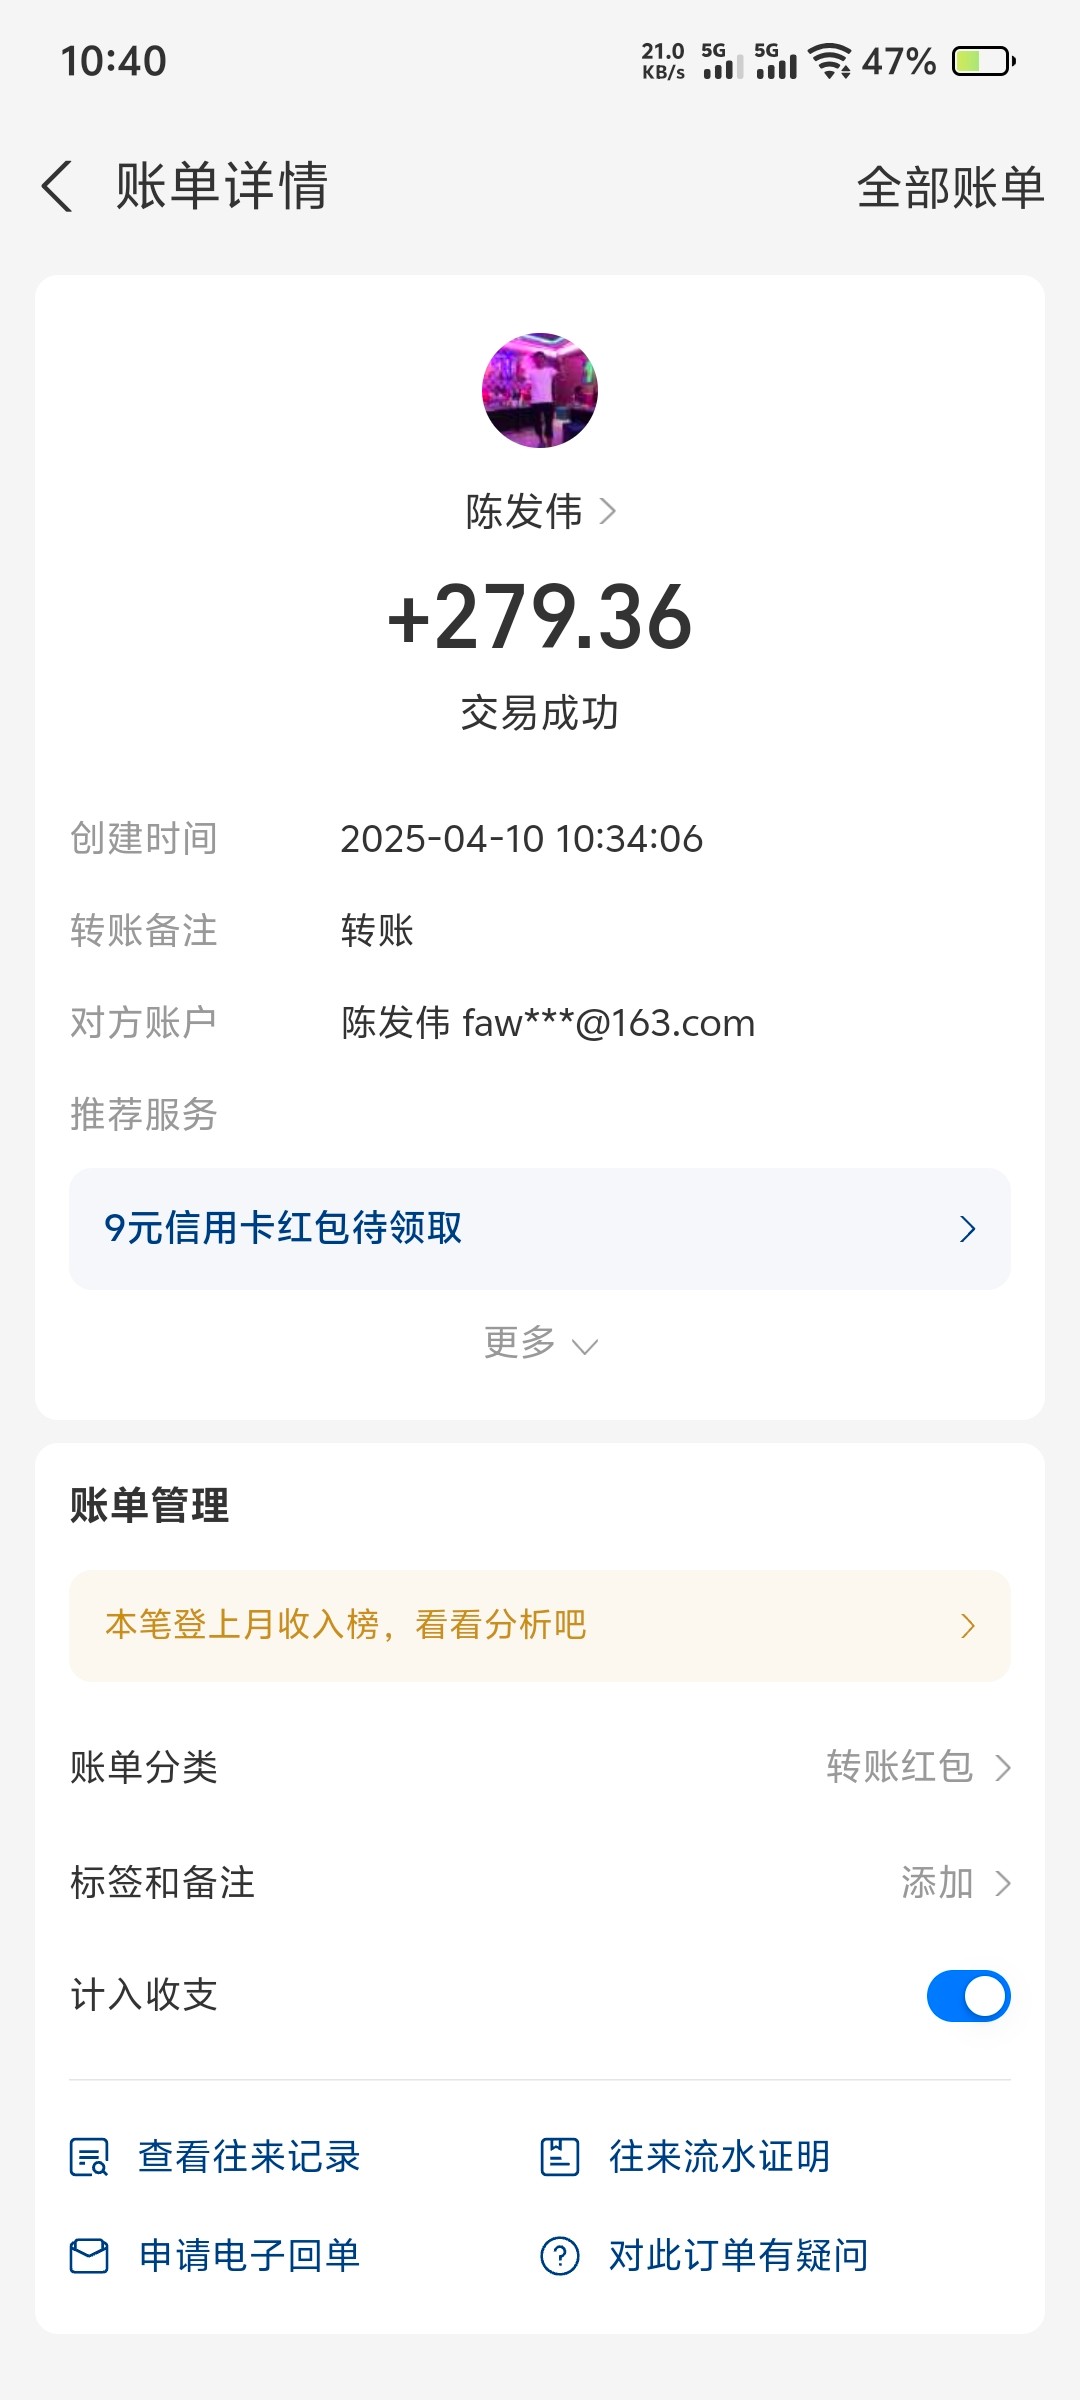The width and height of the screenshot is (1080, 2400).
Task: Tap the battery status icon
Action: (983, 61)
